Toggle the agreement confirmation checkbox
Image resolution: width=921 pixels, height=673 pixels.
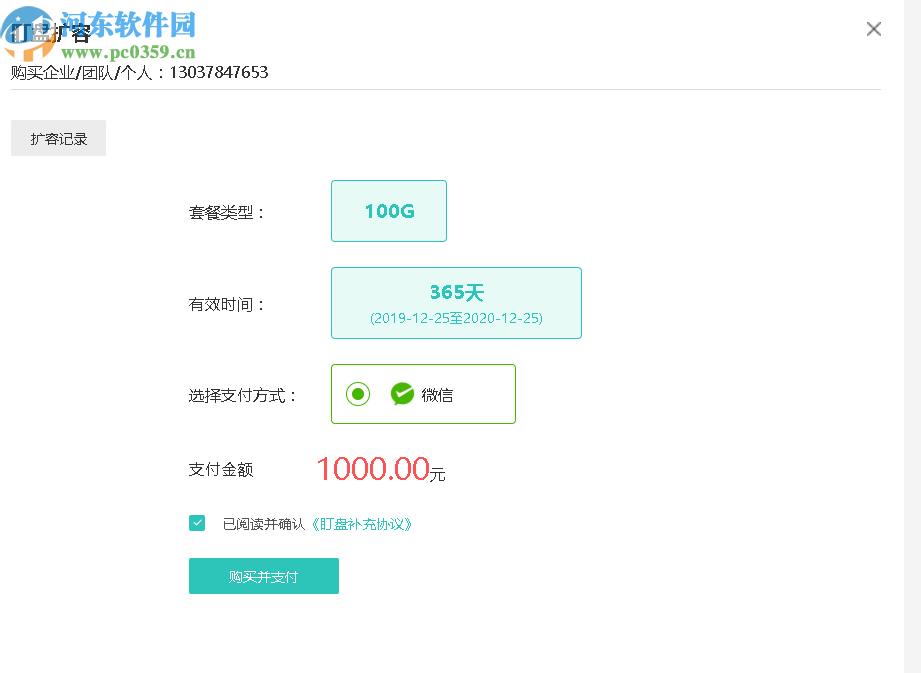196,522
